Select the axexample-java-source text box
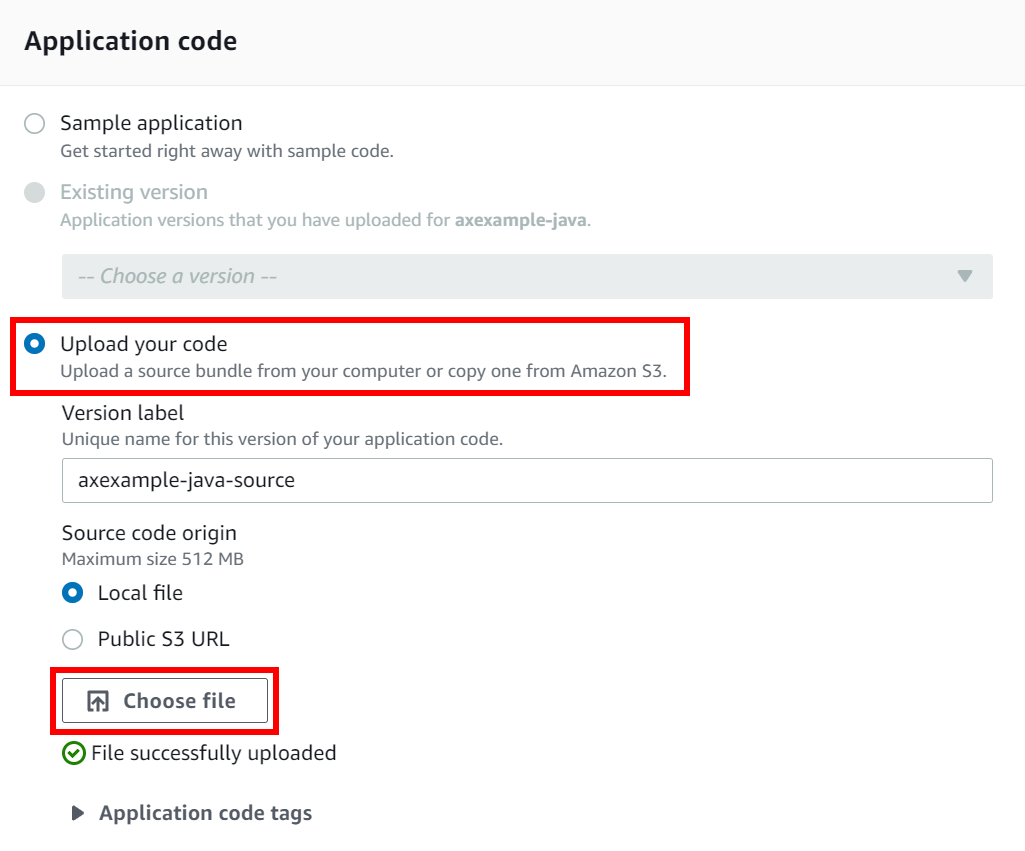1025x851 pixels. click(x=527, y=480)
